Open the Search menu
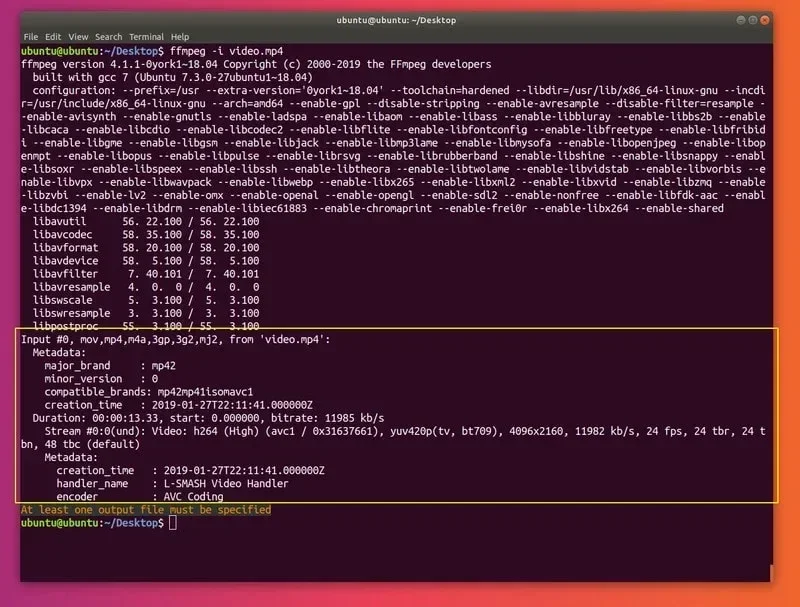The width and height of the screenshot is (800, 607). (109, 37)
